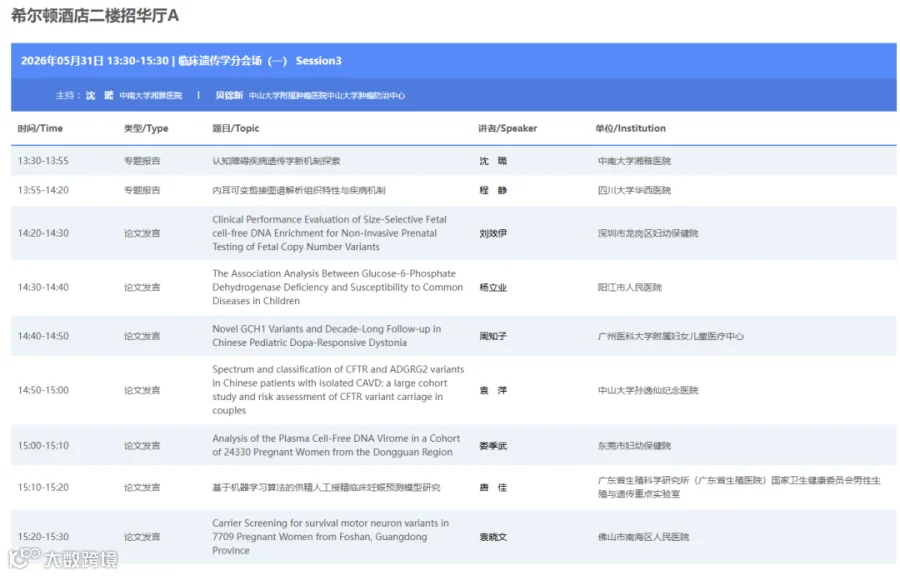Open the Carrier Screening survival motor neuron topic

(x=331, y=537)
